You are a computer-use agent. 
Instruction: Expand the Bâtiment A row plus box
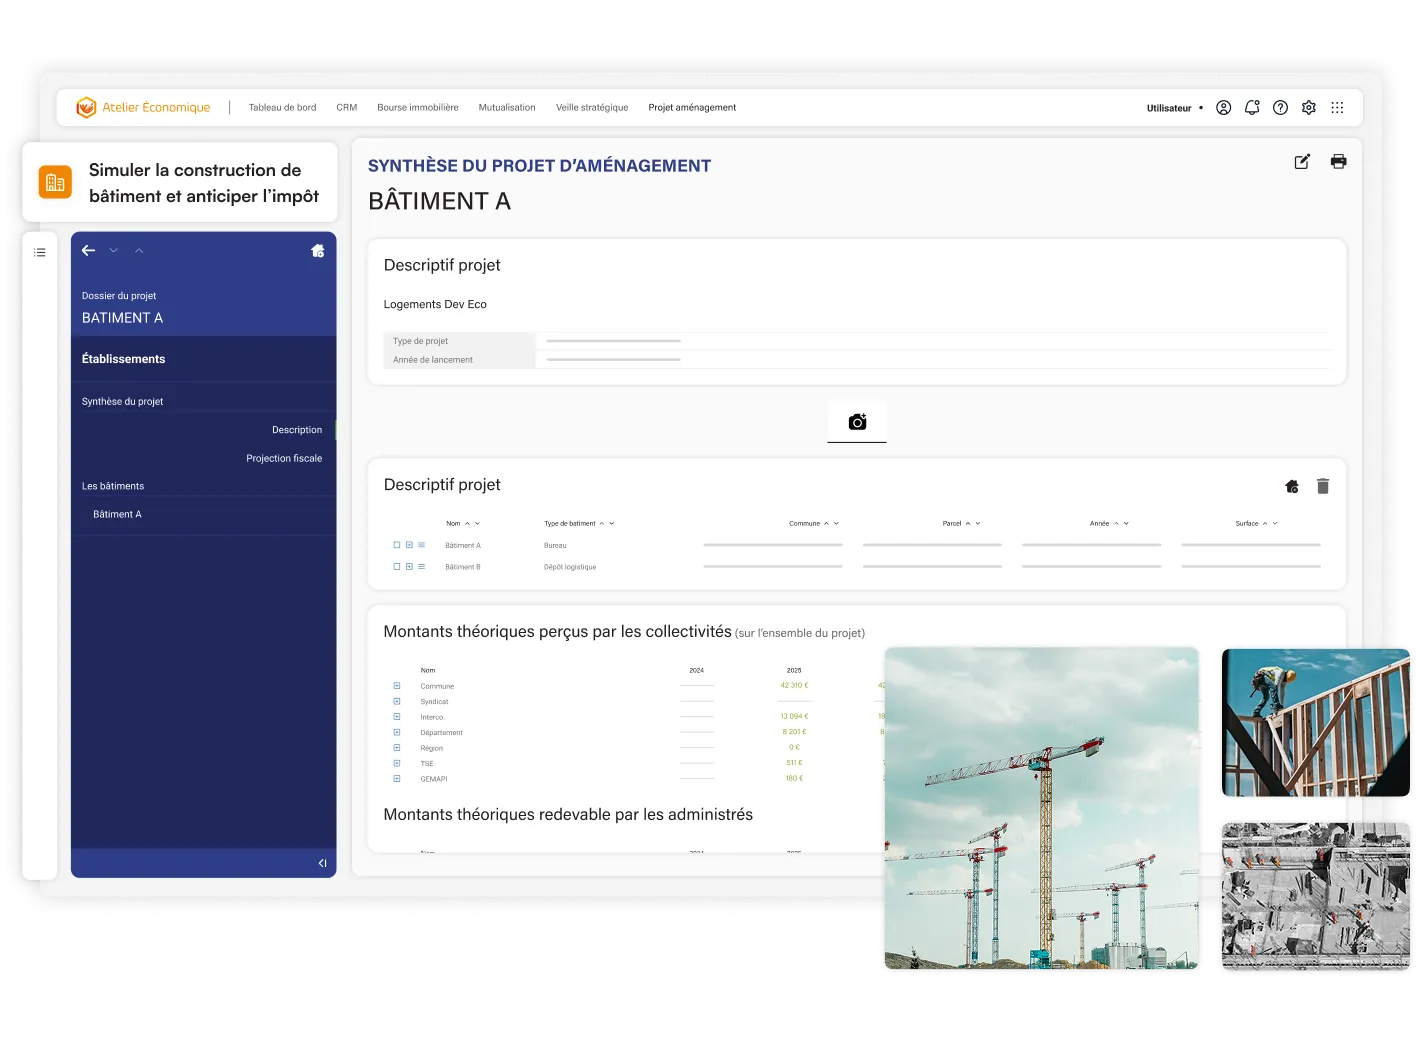tap(409, 545)
